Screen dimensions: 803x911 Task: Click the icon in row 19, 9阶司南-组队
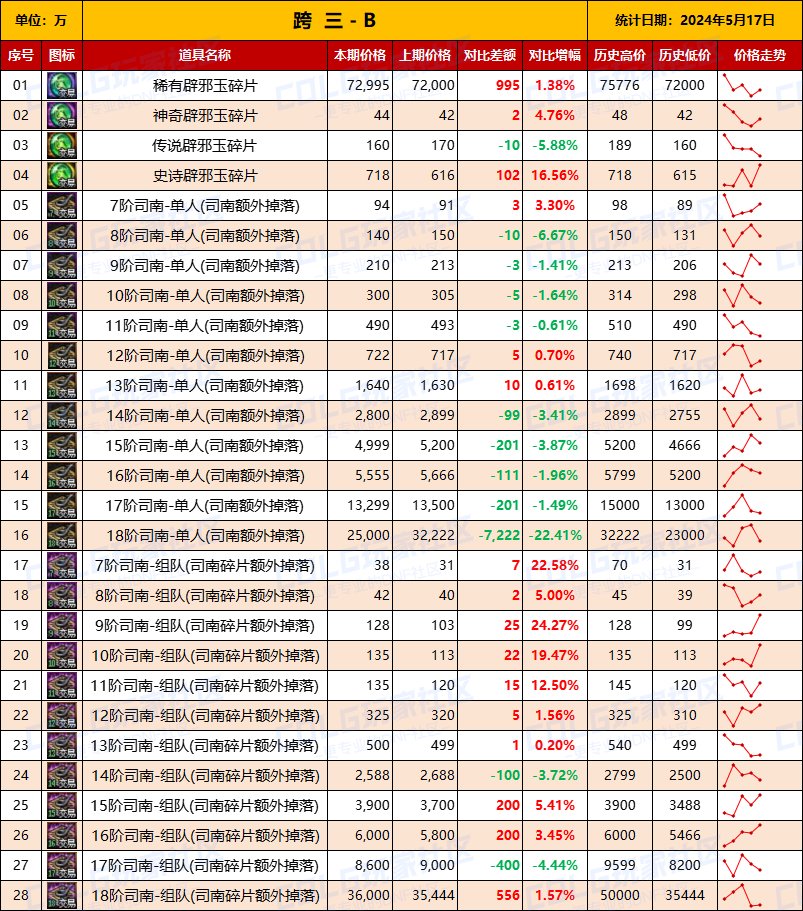[x=62, y=625]
